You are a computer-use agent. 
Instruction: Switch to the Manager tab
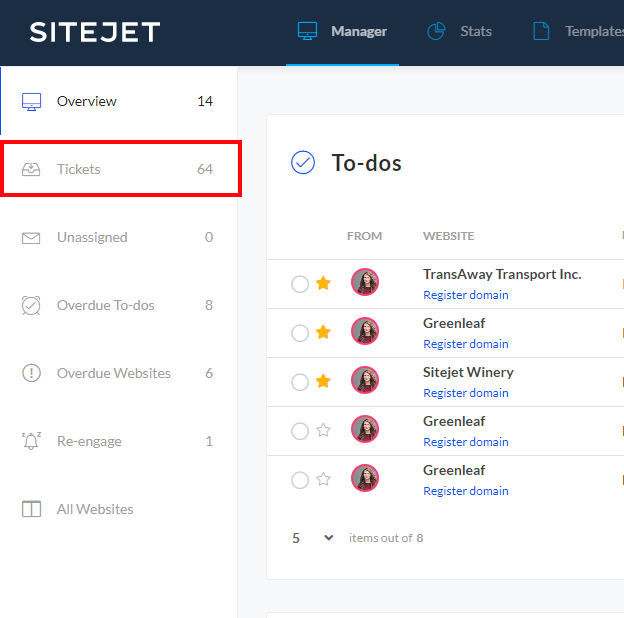pyautogui.click(x=342, y=31)
